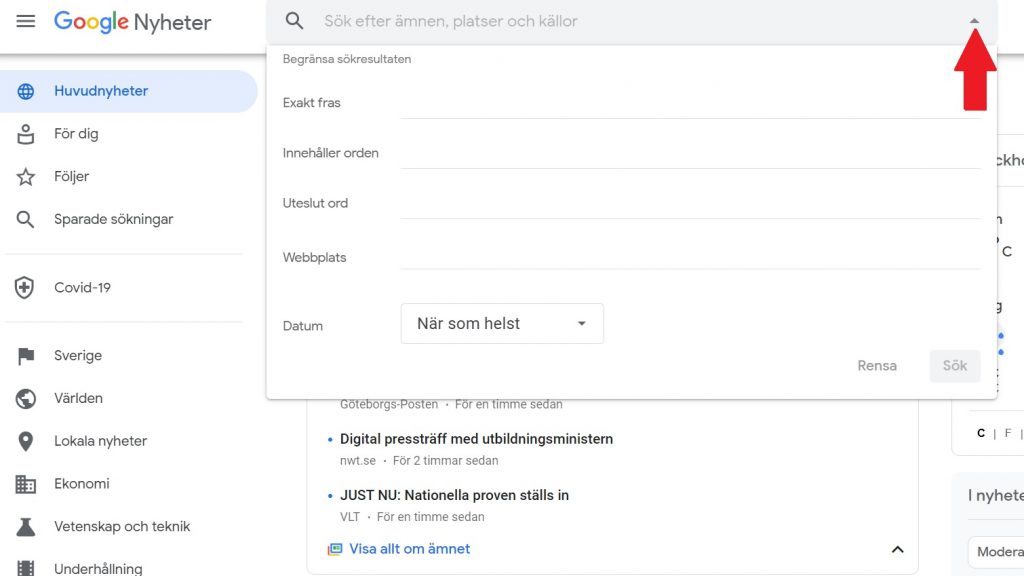Click the VLT source name

(x=350, y=517)
